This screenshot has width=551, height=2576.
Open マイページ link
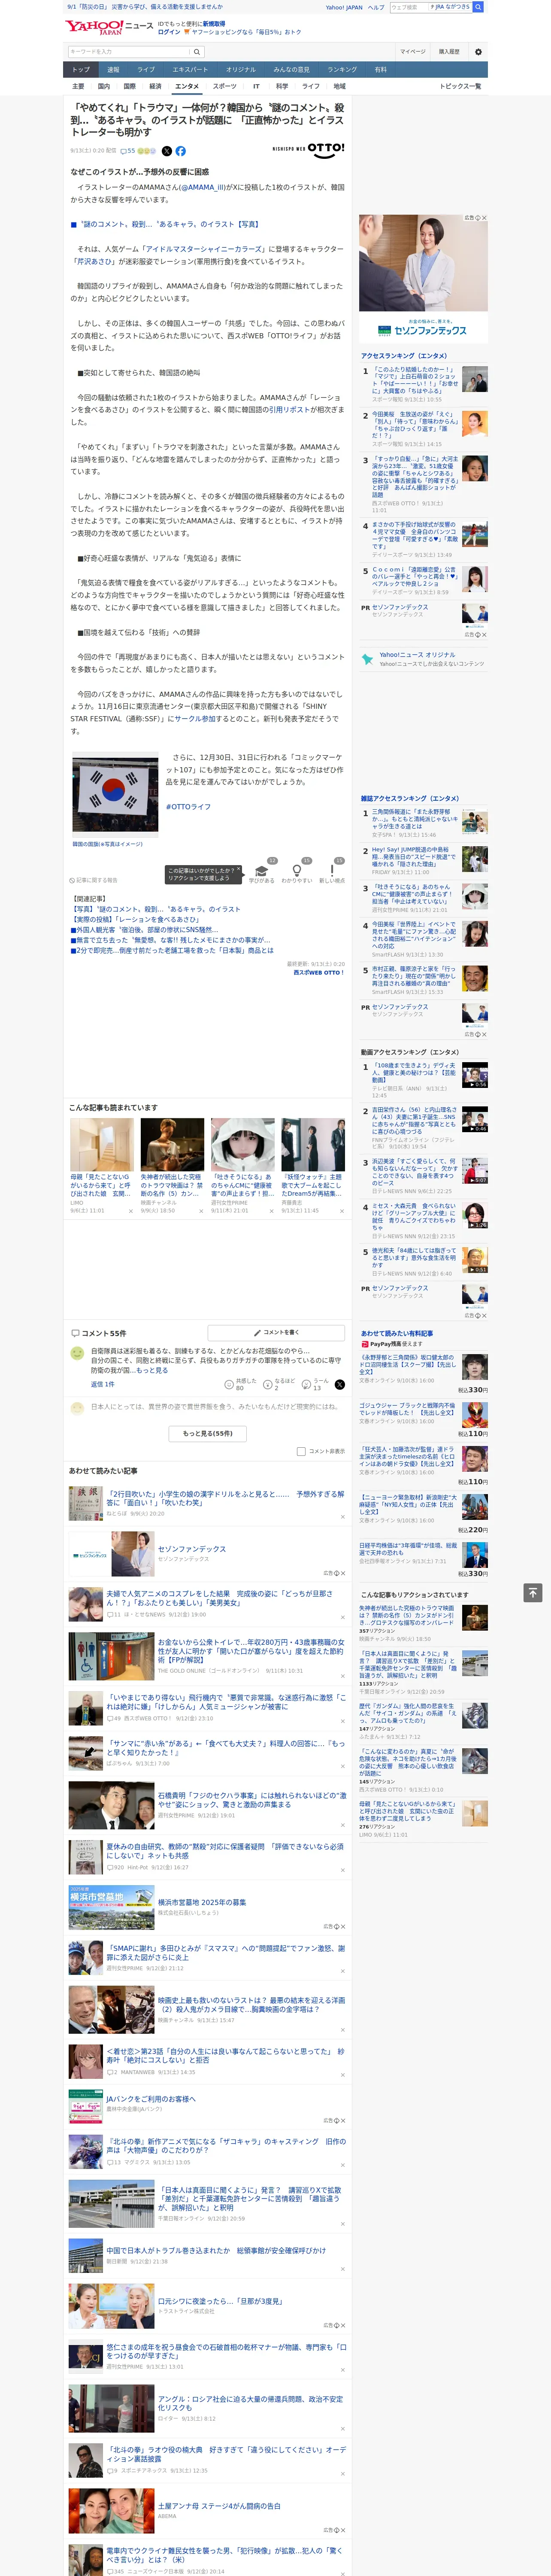point(412,52)
